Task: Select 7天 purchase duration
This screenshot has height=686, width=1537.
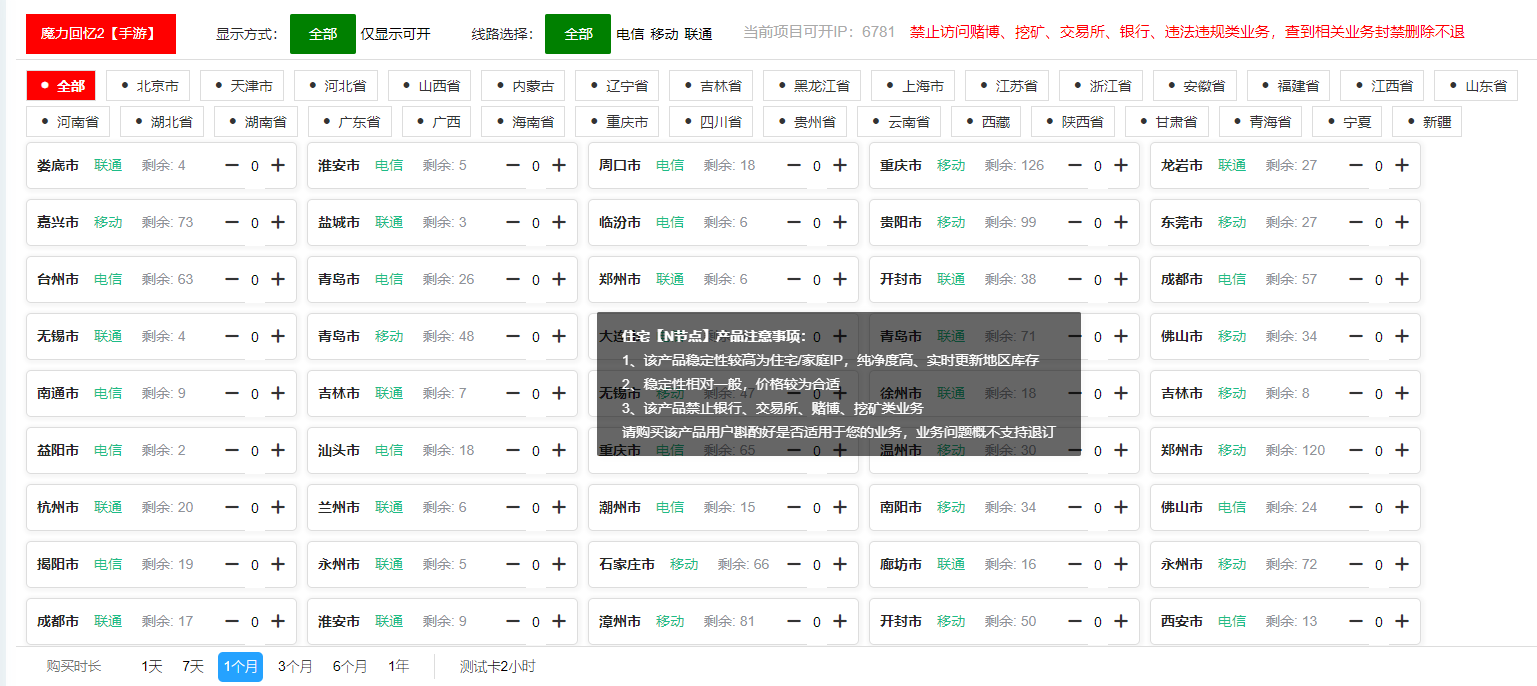Action: tap(193, 666)
